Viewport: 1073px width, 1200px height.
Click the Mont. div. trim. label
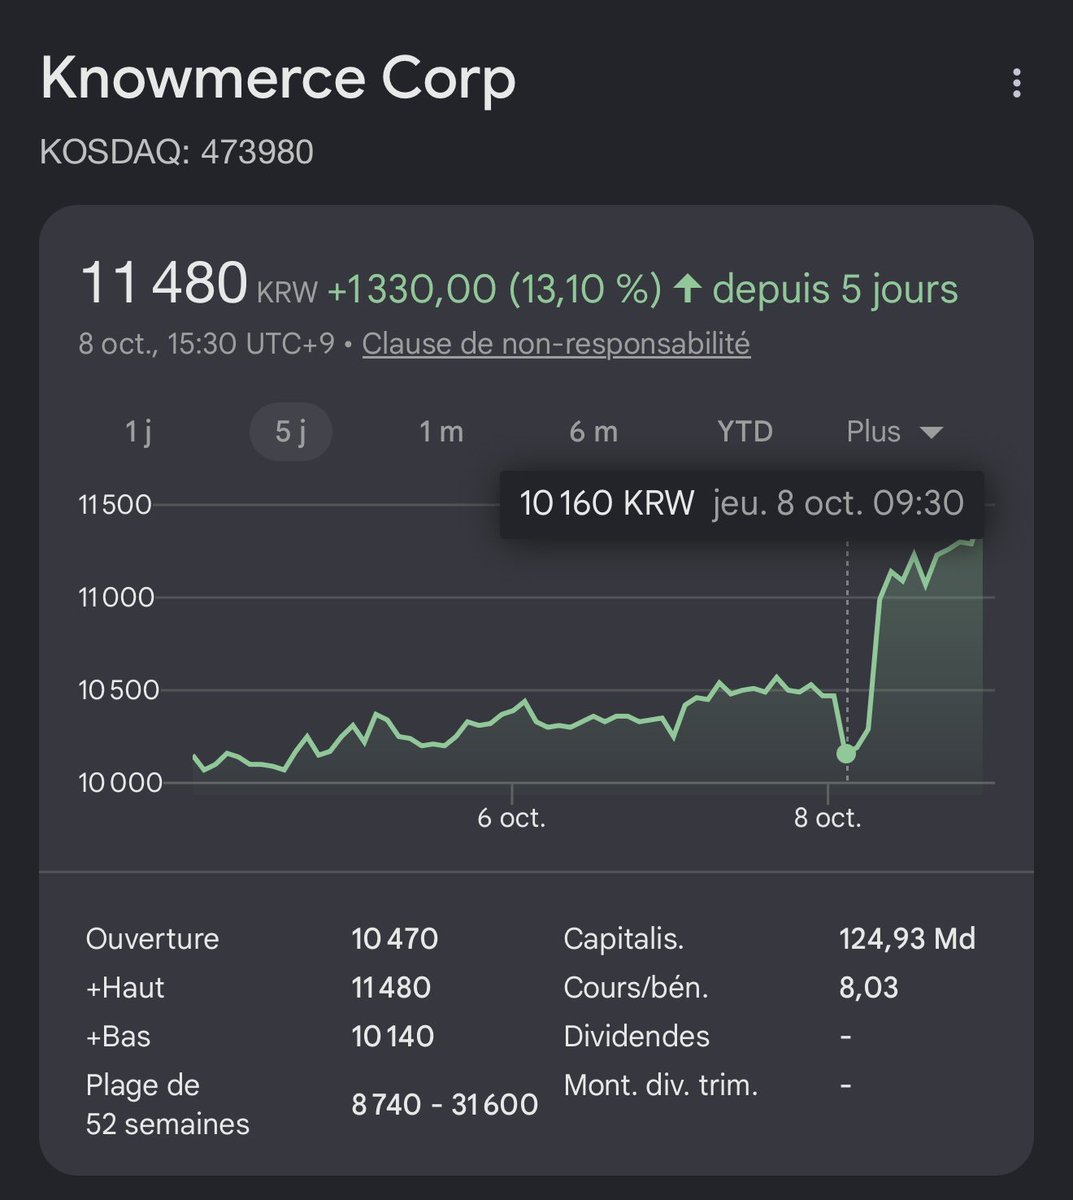661,1085
